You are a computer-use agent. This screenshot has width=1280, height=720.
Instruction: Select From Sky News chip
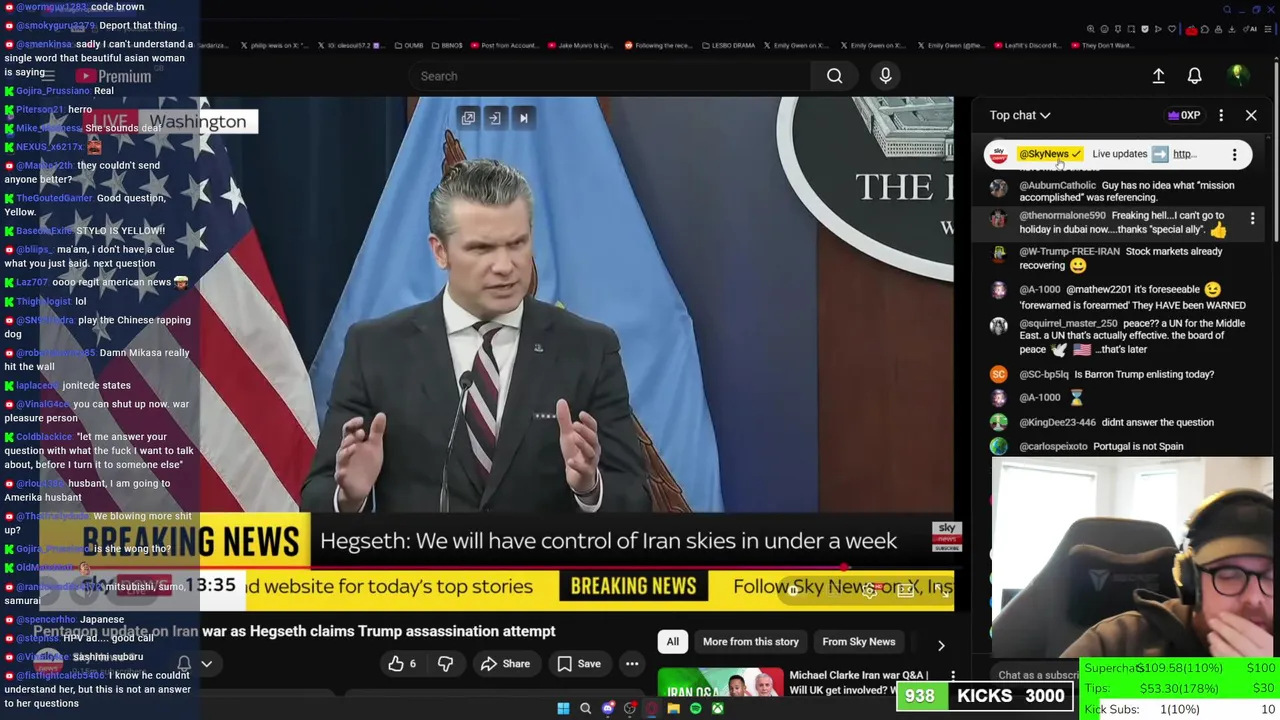pyautogui.click(x=859, y=642)
